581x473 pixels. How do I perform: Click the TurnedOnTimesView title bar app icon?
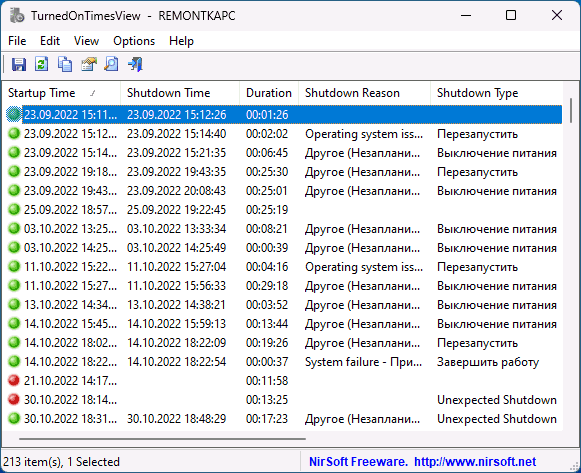(x=17, y=16)
